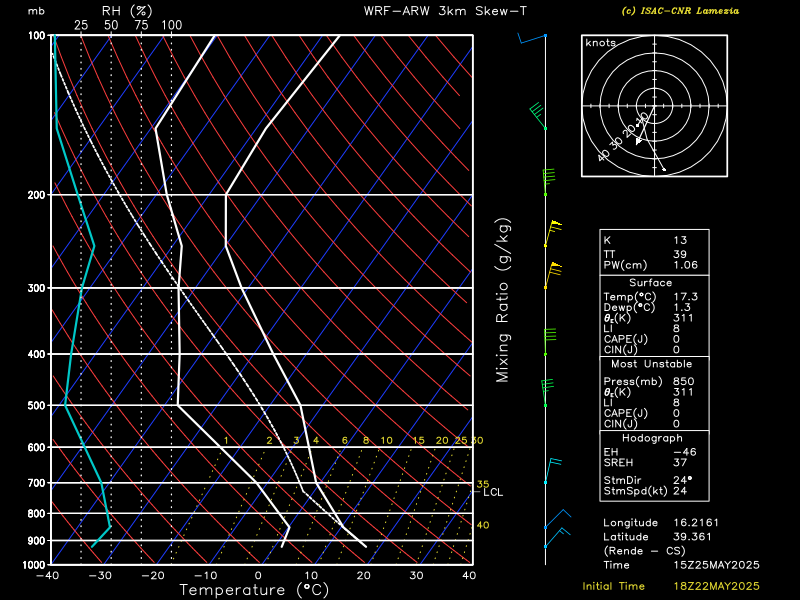This screenshot has height=600, width=800.
Task: Click the blue wind barb at 100 mb
Action: (532, 39)
